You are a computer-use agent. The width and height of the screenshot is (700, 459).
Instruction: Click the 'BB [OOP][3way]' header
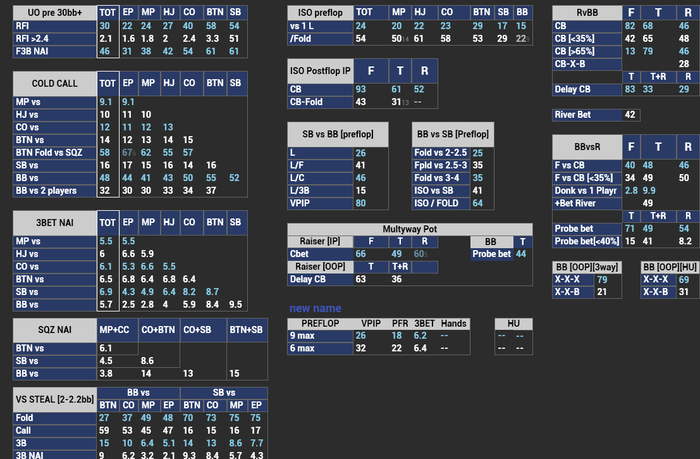click(587, 267)
